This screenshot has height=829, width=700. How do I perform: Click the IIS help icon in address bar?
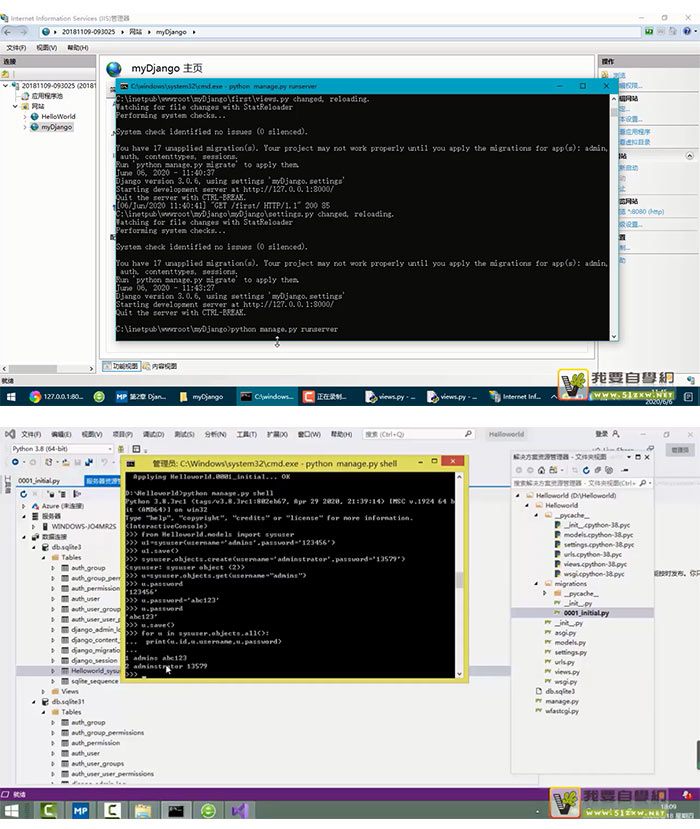[687, 32]
